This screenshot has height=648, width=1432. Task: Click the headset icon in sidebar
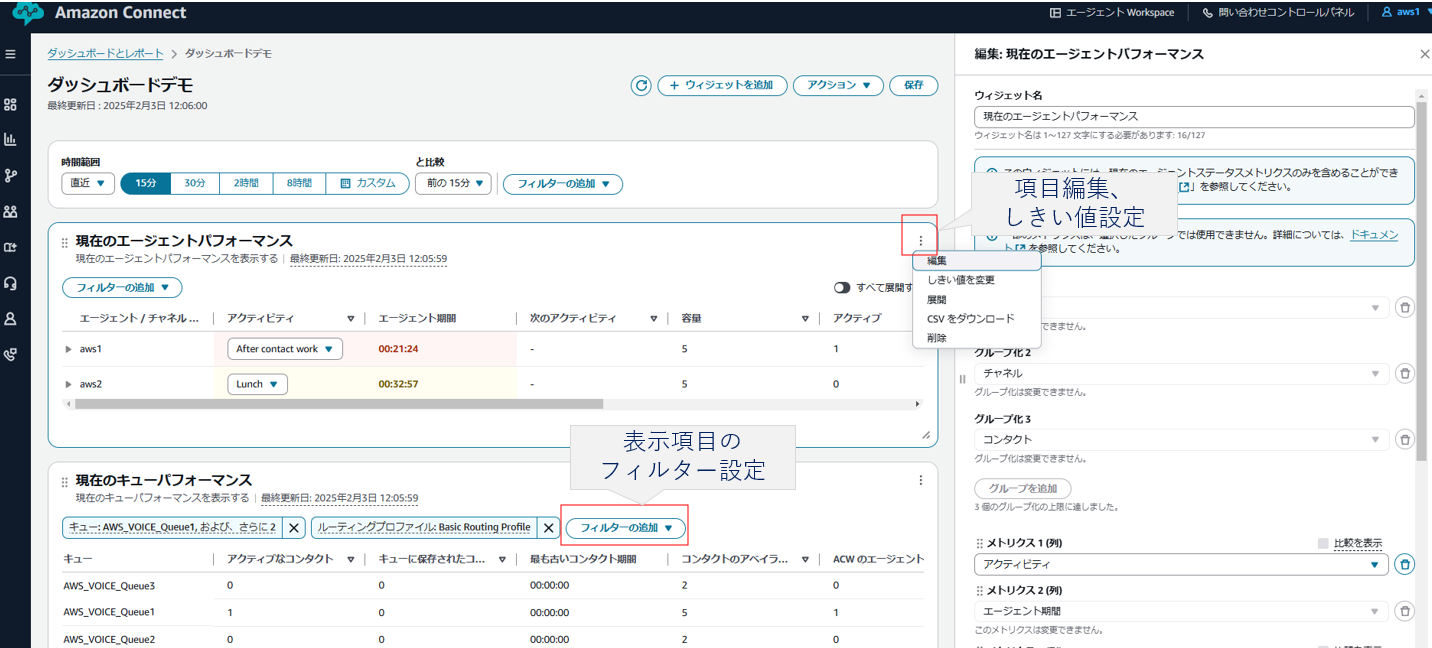pos(10,283)
